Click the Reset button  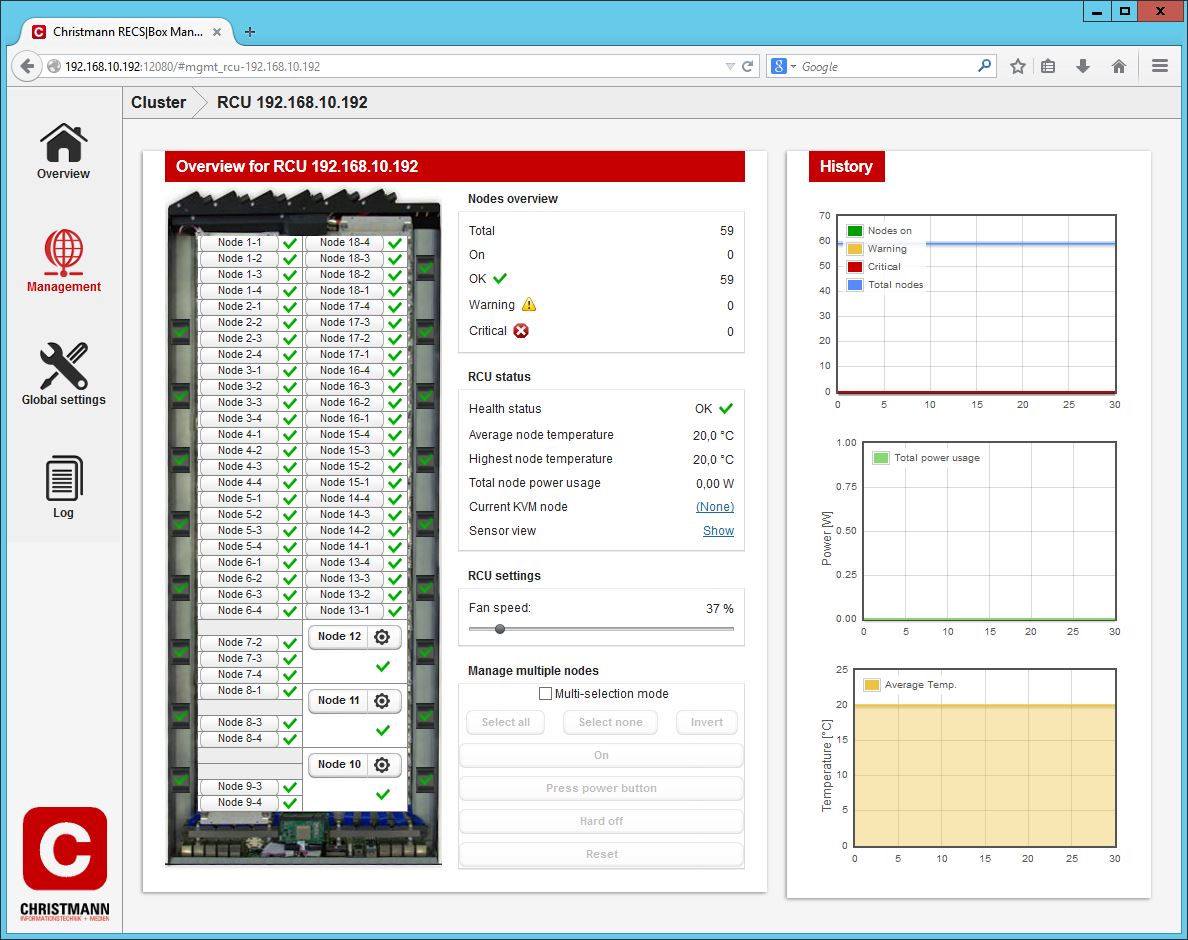pos(601,854)
